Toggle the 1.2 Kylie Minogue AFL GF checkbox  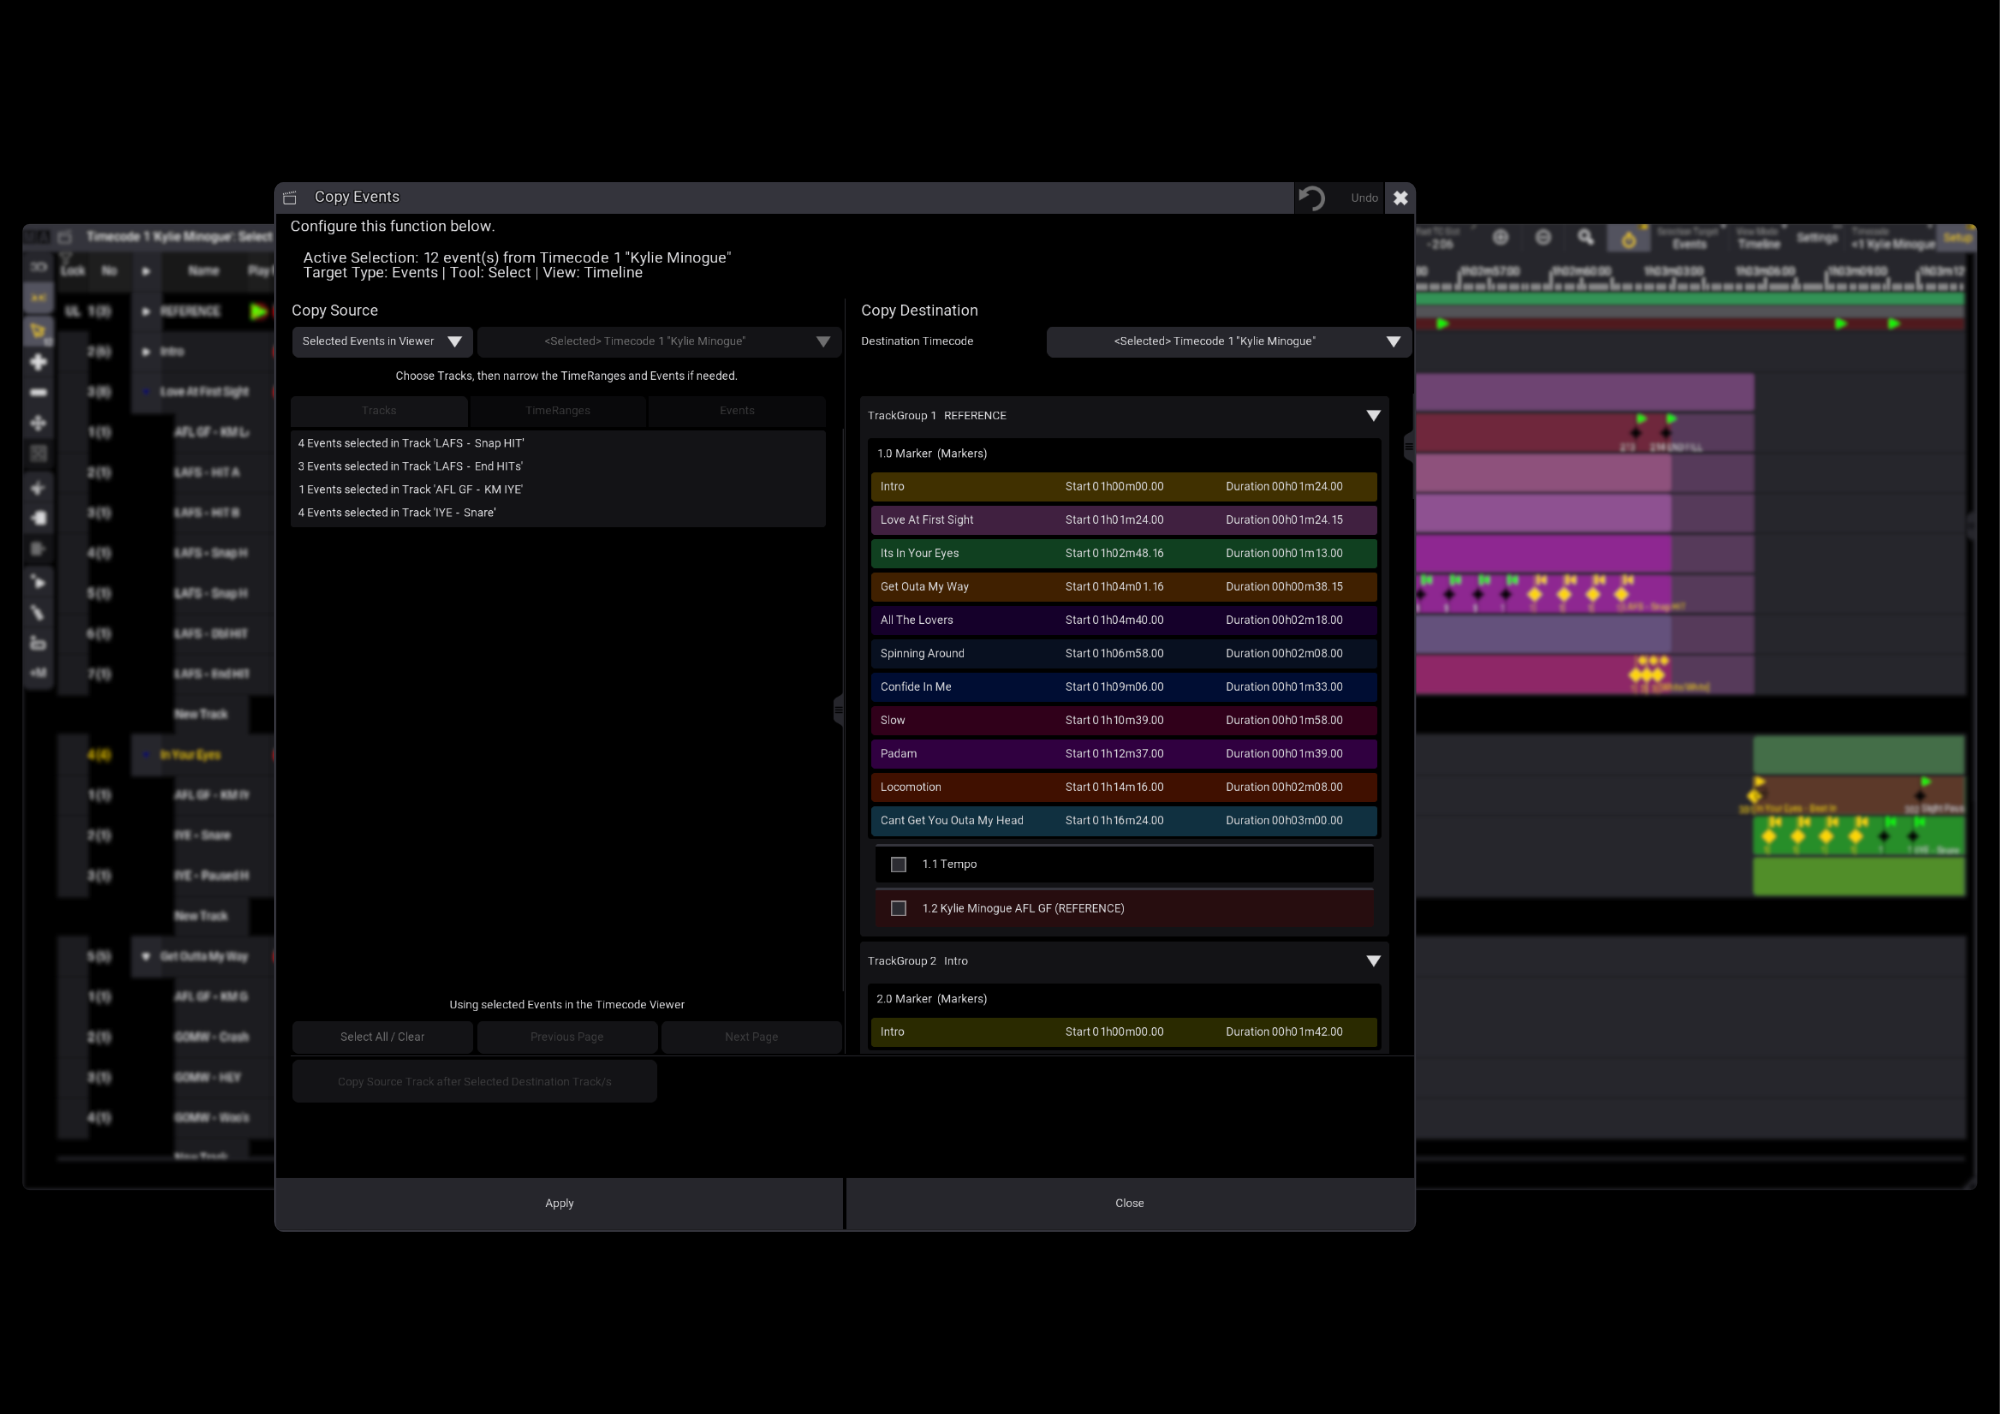coord(898,908)
